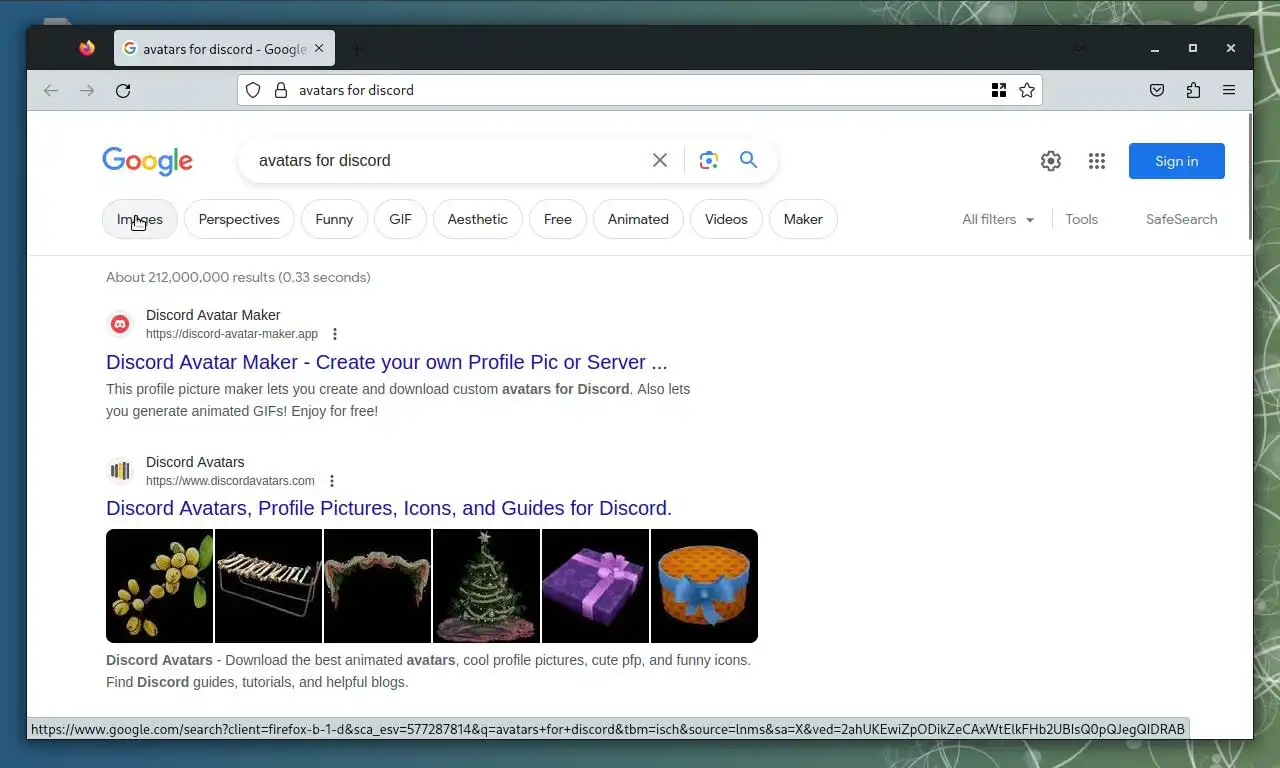Go back to previous page

pyautogui.click(x=51, y=90)
